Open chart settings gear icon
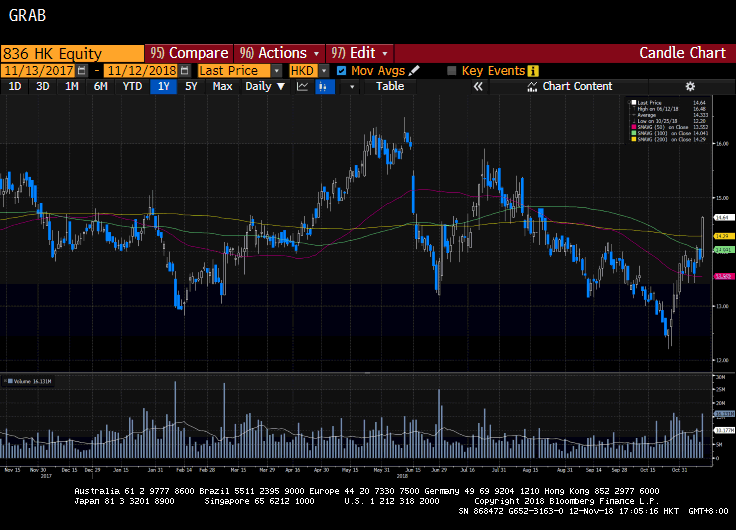The height and width of the screenshot is (530, 736). tap(690, 86)
